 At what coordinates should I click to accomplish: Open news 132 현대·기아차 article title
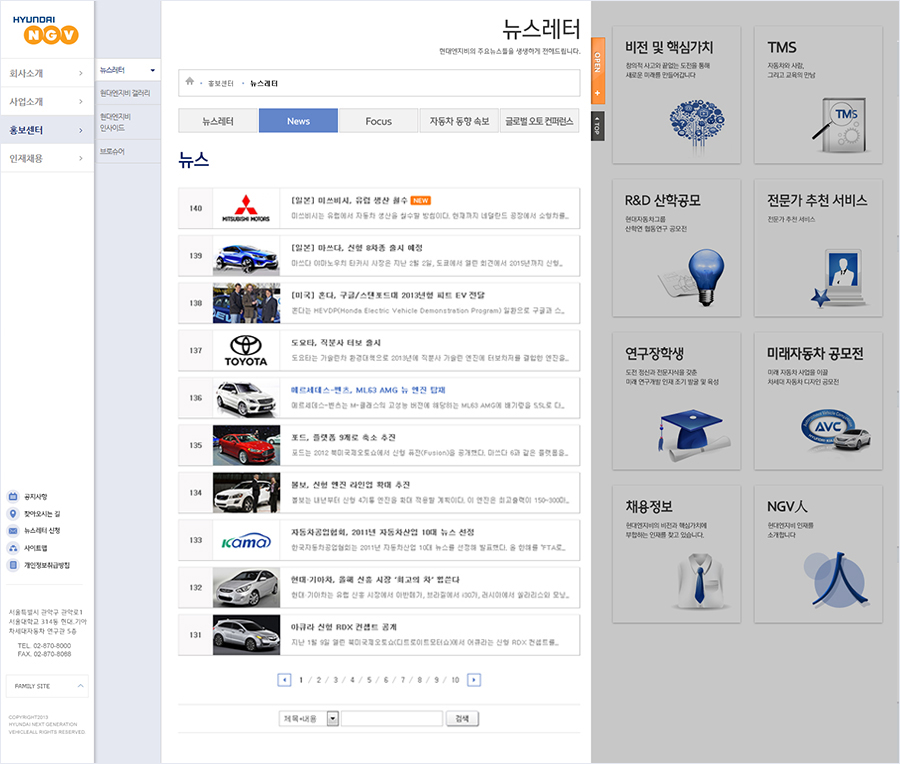[375, 580]
